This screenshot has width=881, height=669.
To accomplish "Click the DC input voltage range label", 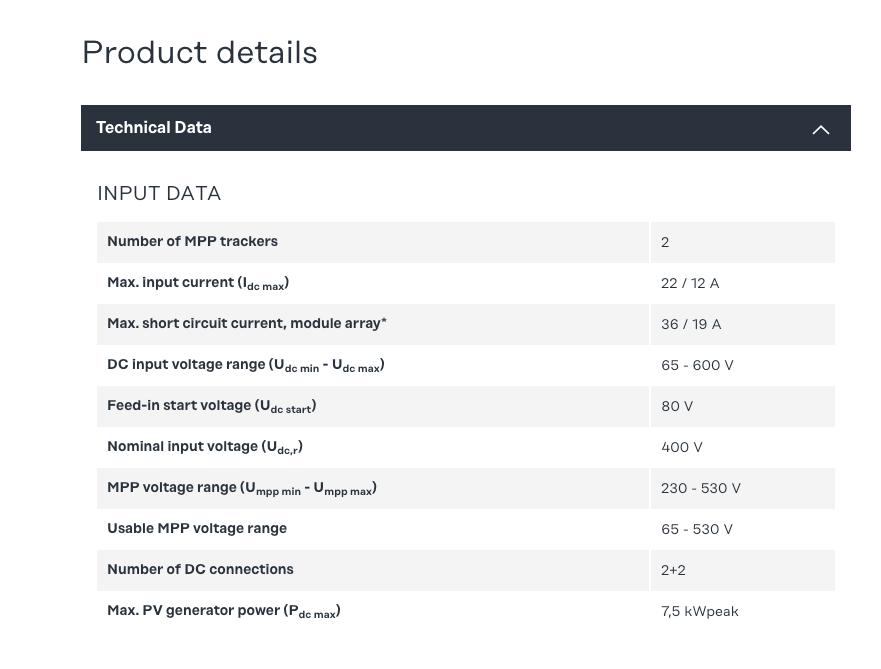I will [246, 365].
